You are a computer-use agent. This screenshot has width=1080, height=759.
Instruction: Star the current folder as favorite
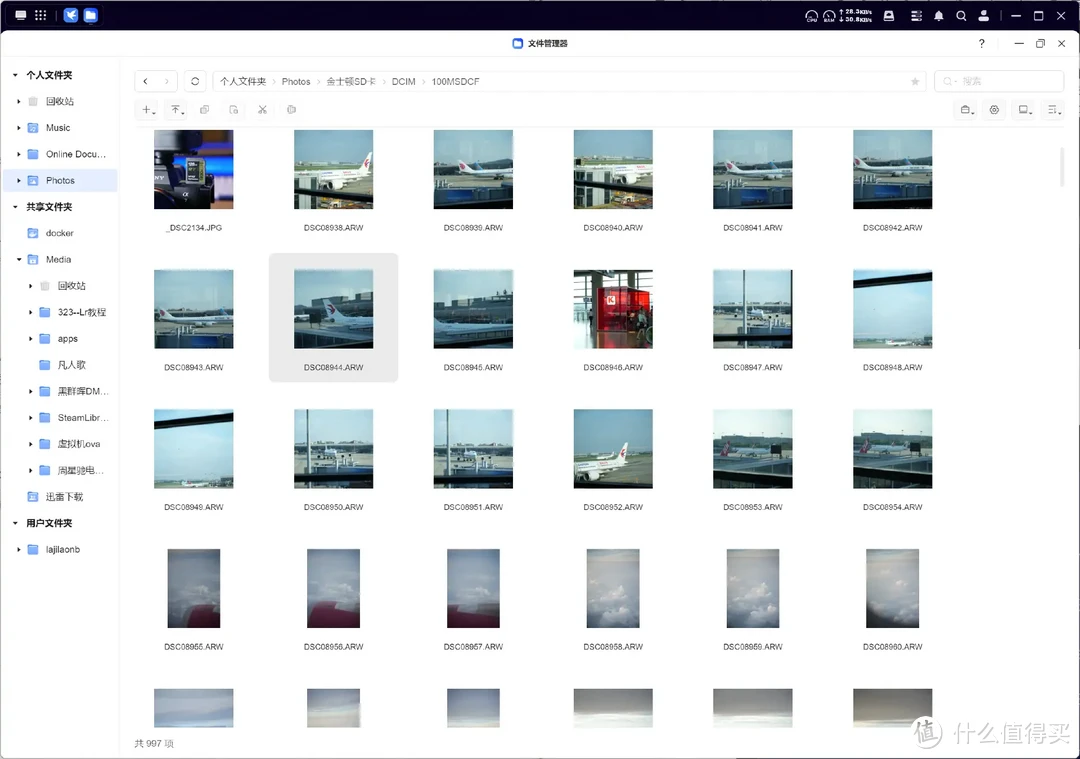click(914, 82)
